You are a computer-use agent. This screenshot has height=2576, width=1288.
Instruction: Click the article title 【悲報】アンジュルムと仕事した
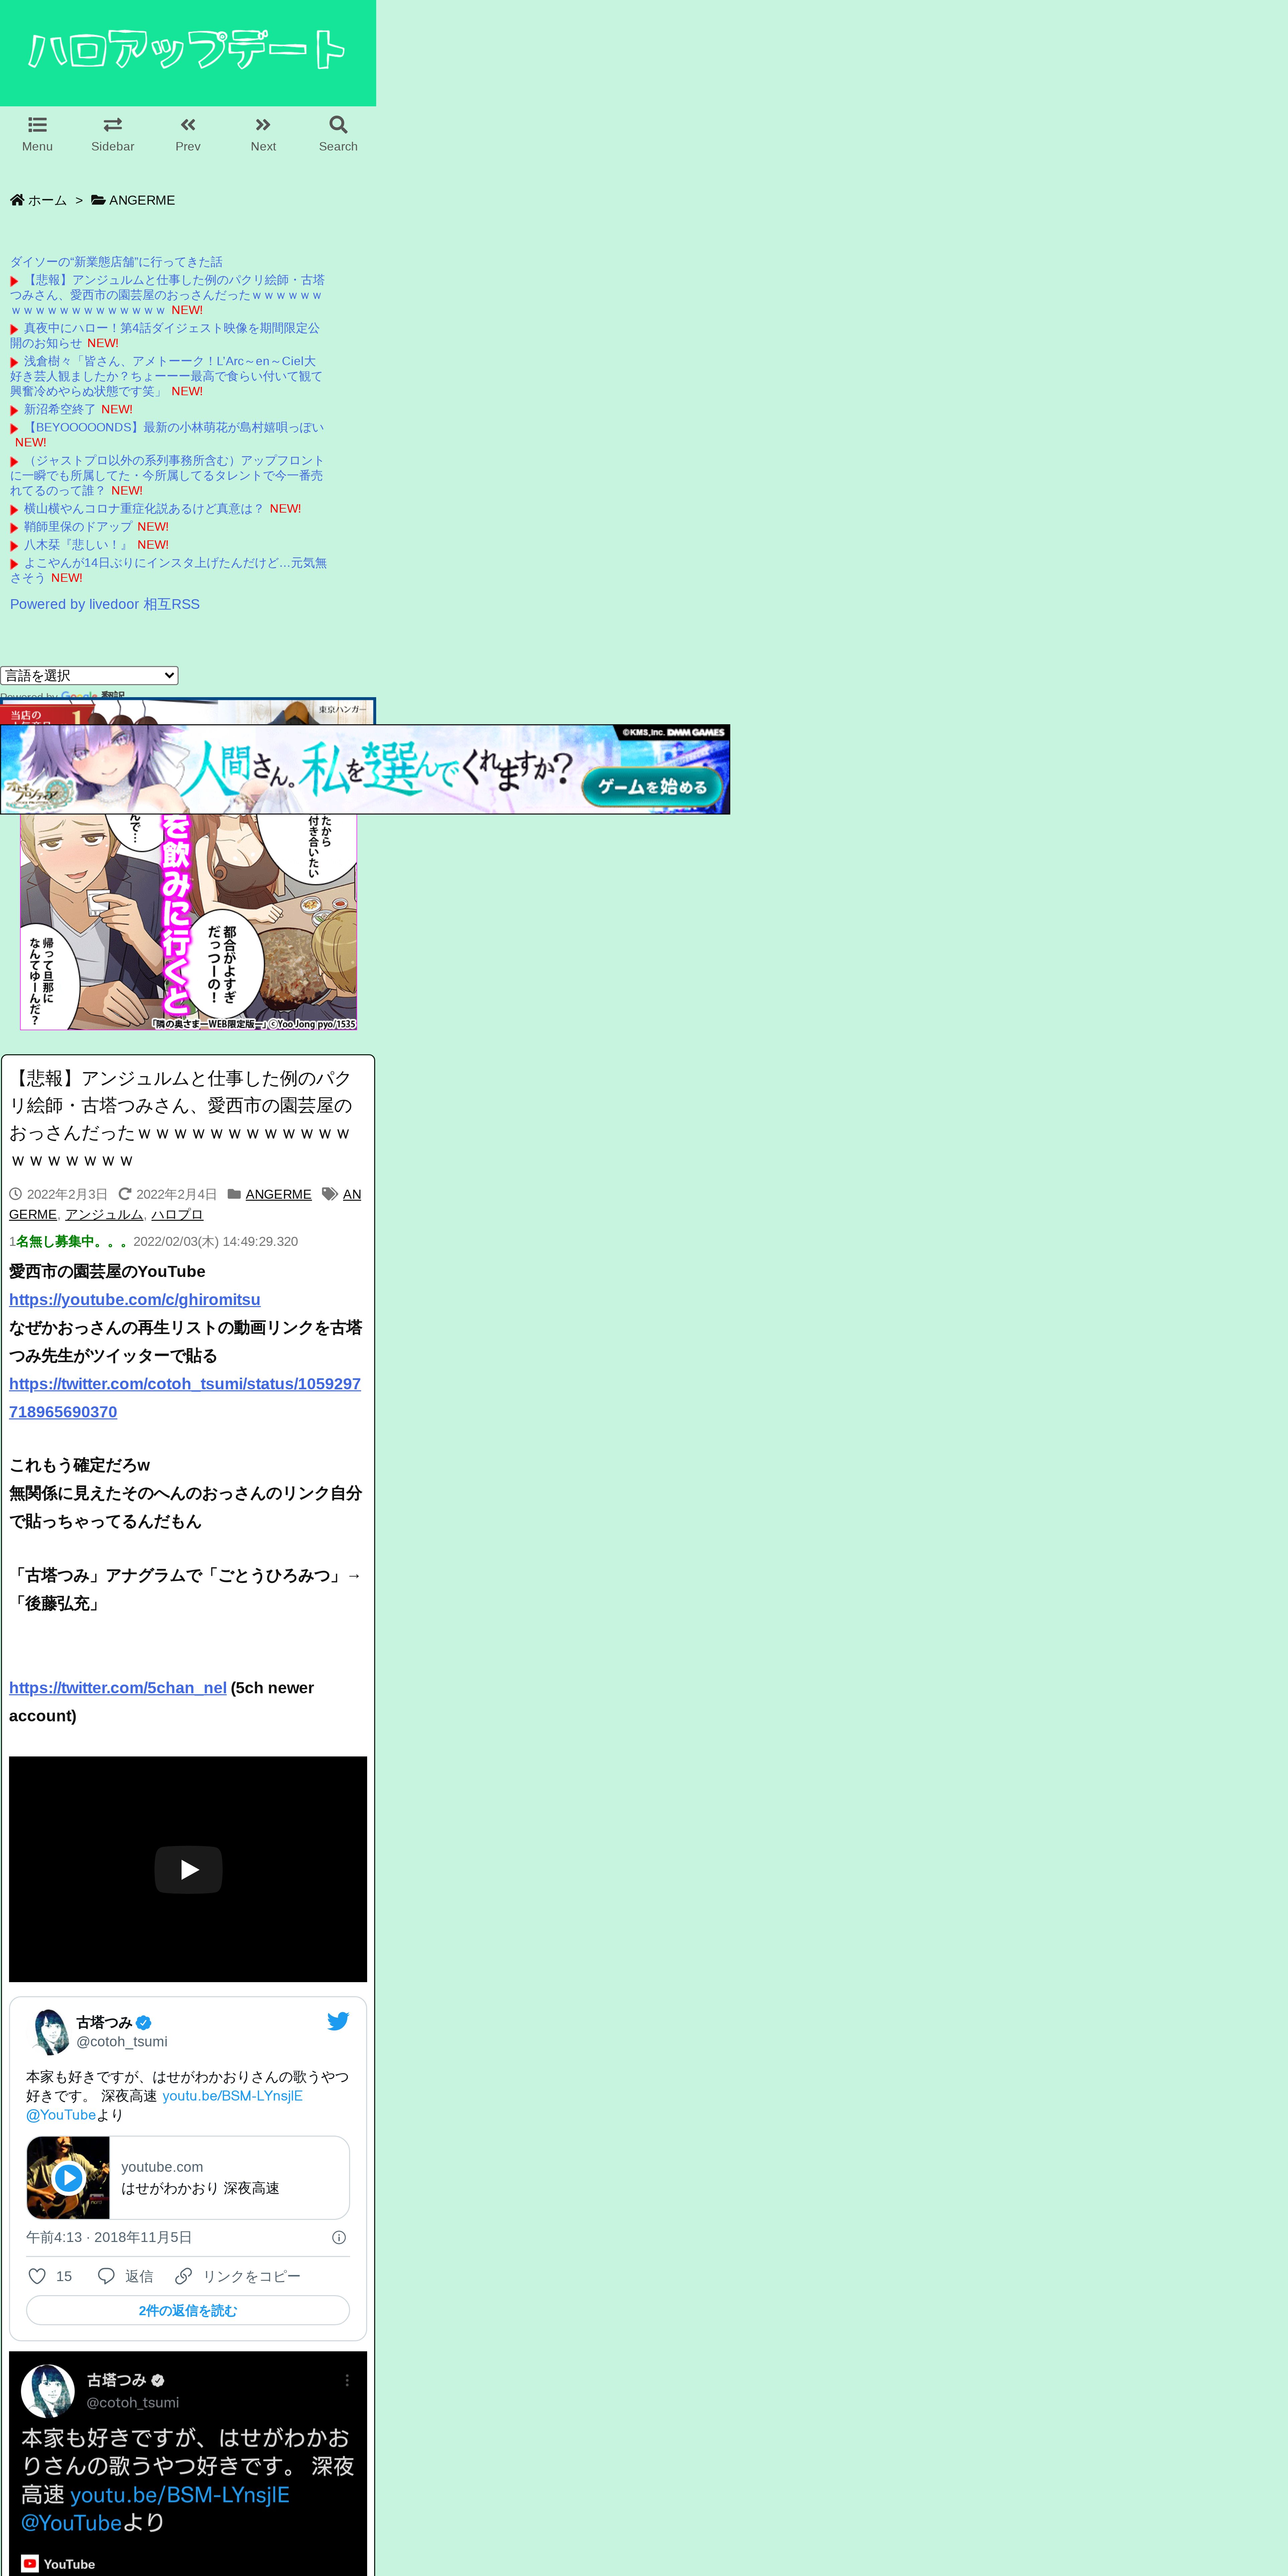point(181,1119)
